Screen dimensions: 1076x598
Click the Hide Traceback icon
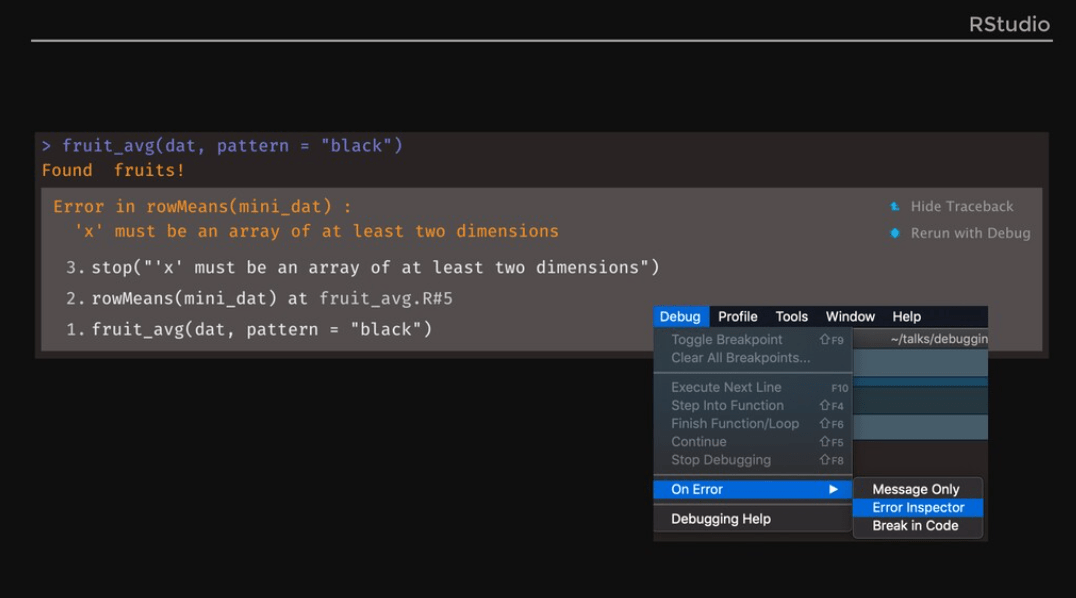pyautogui.click(x=895, y=206)
